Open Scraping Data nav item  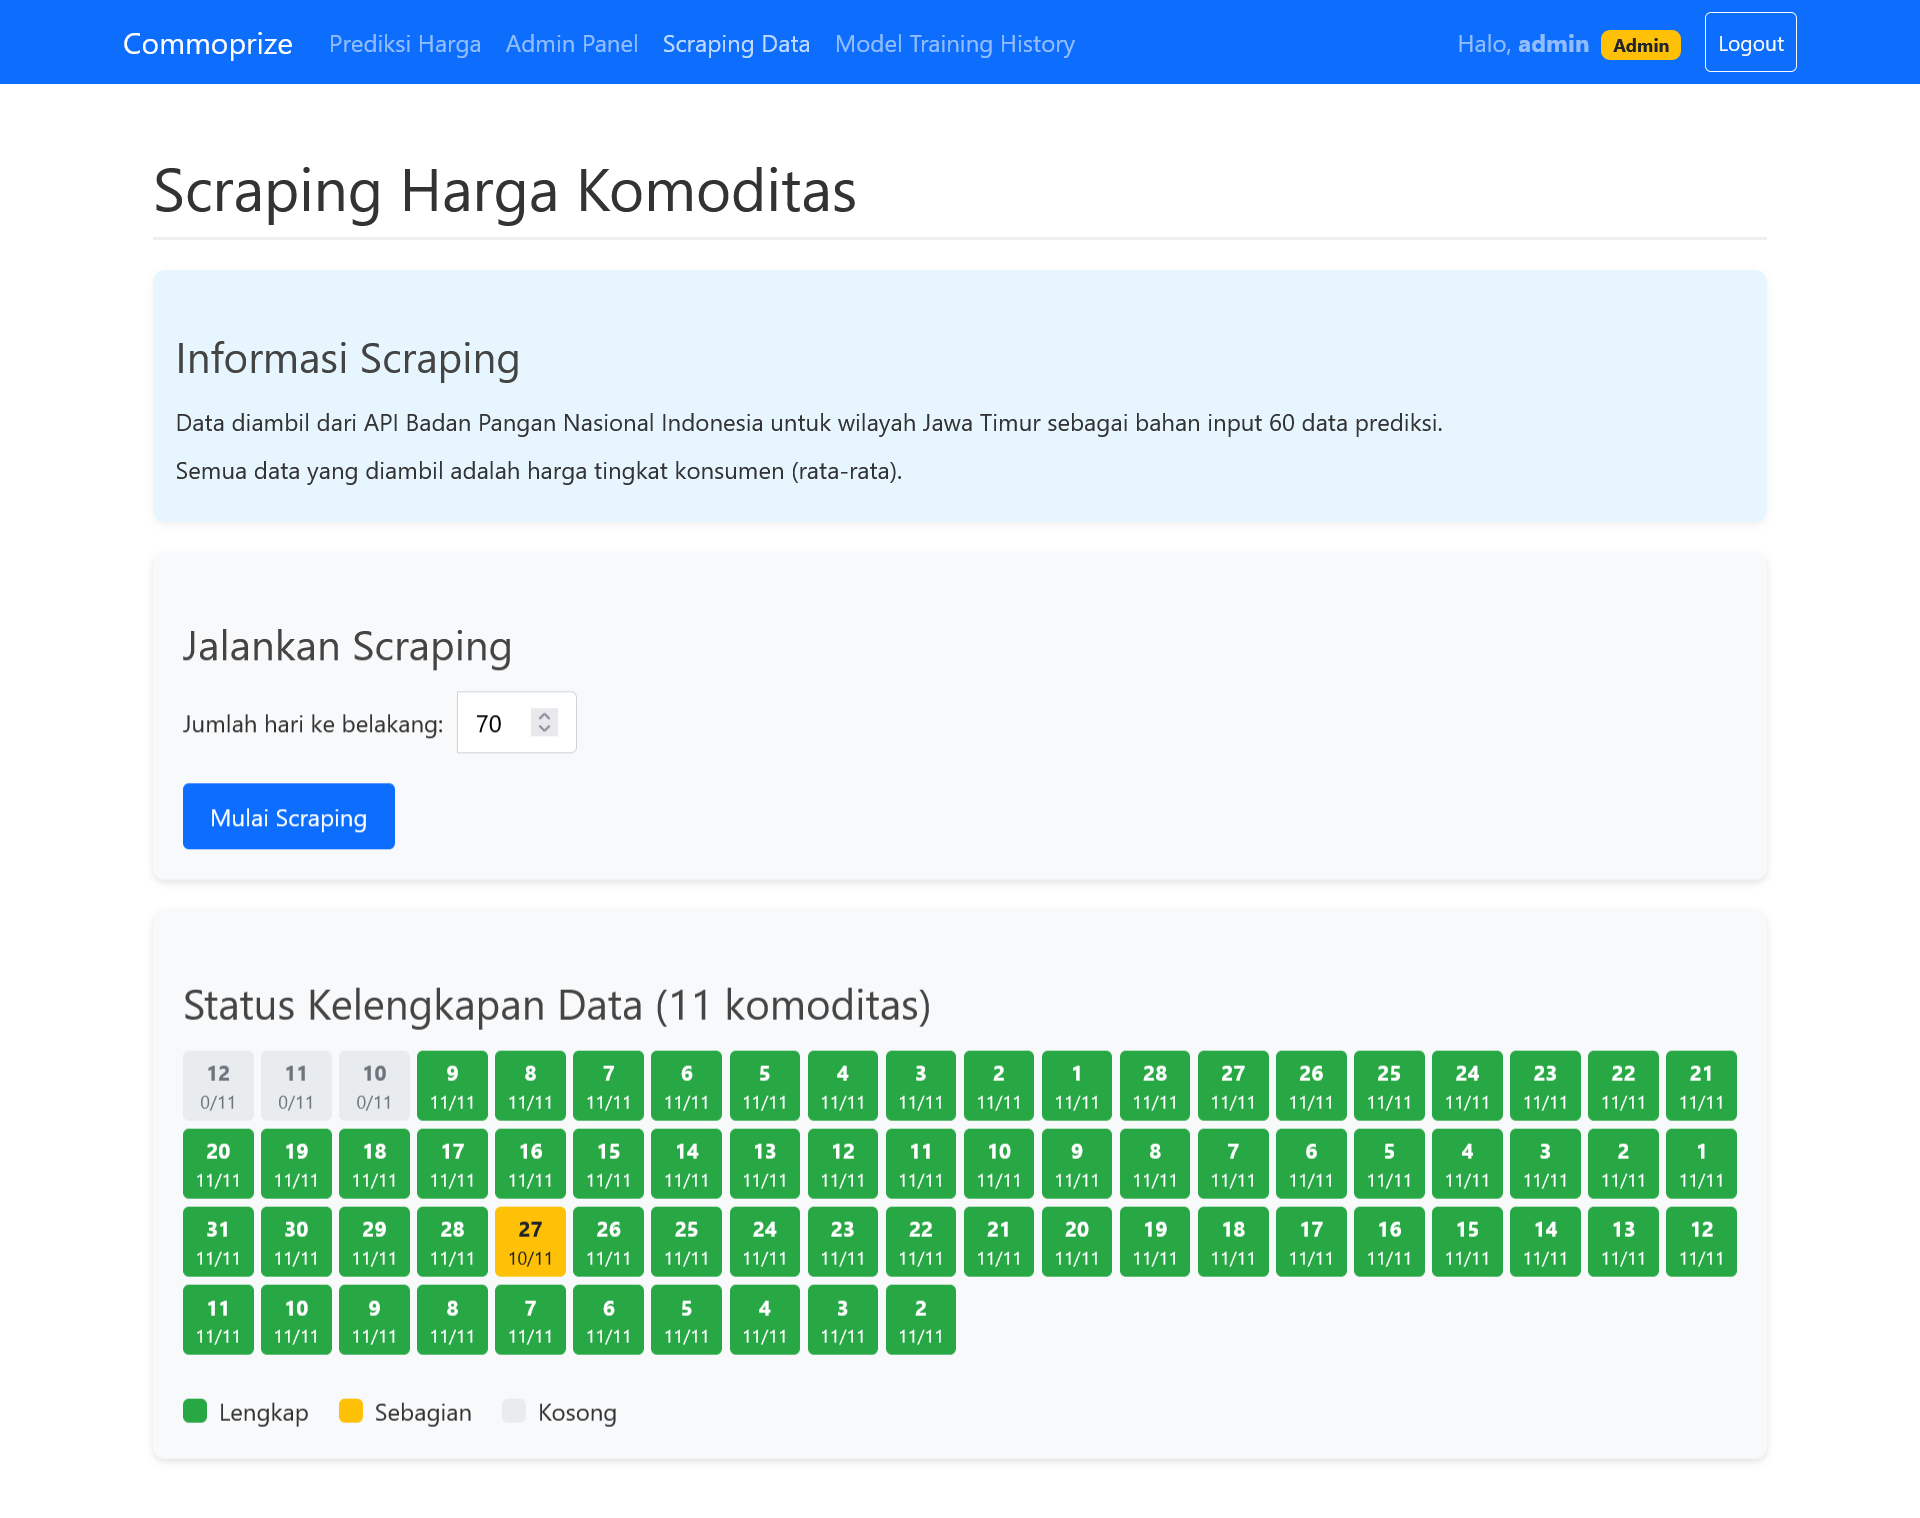pos(736,44)
